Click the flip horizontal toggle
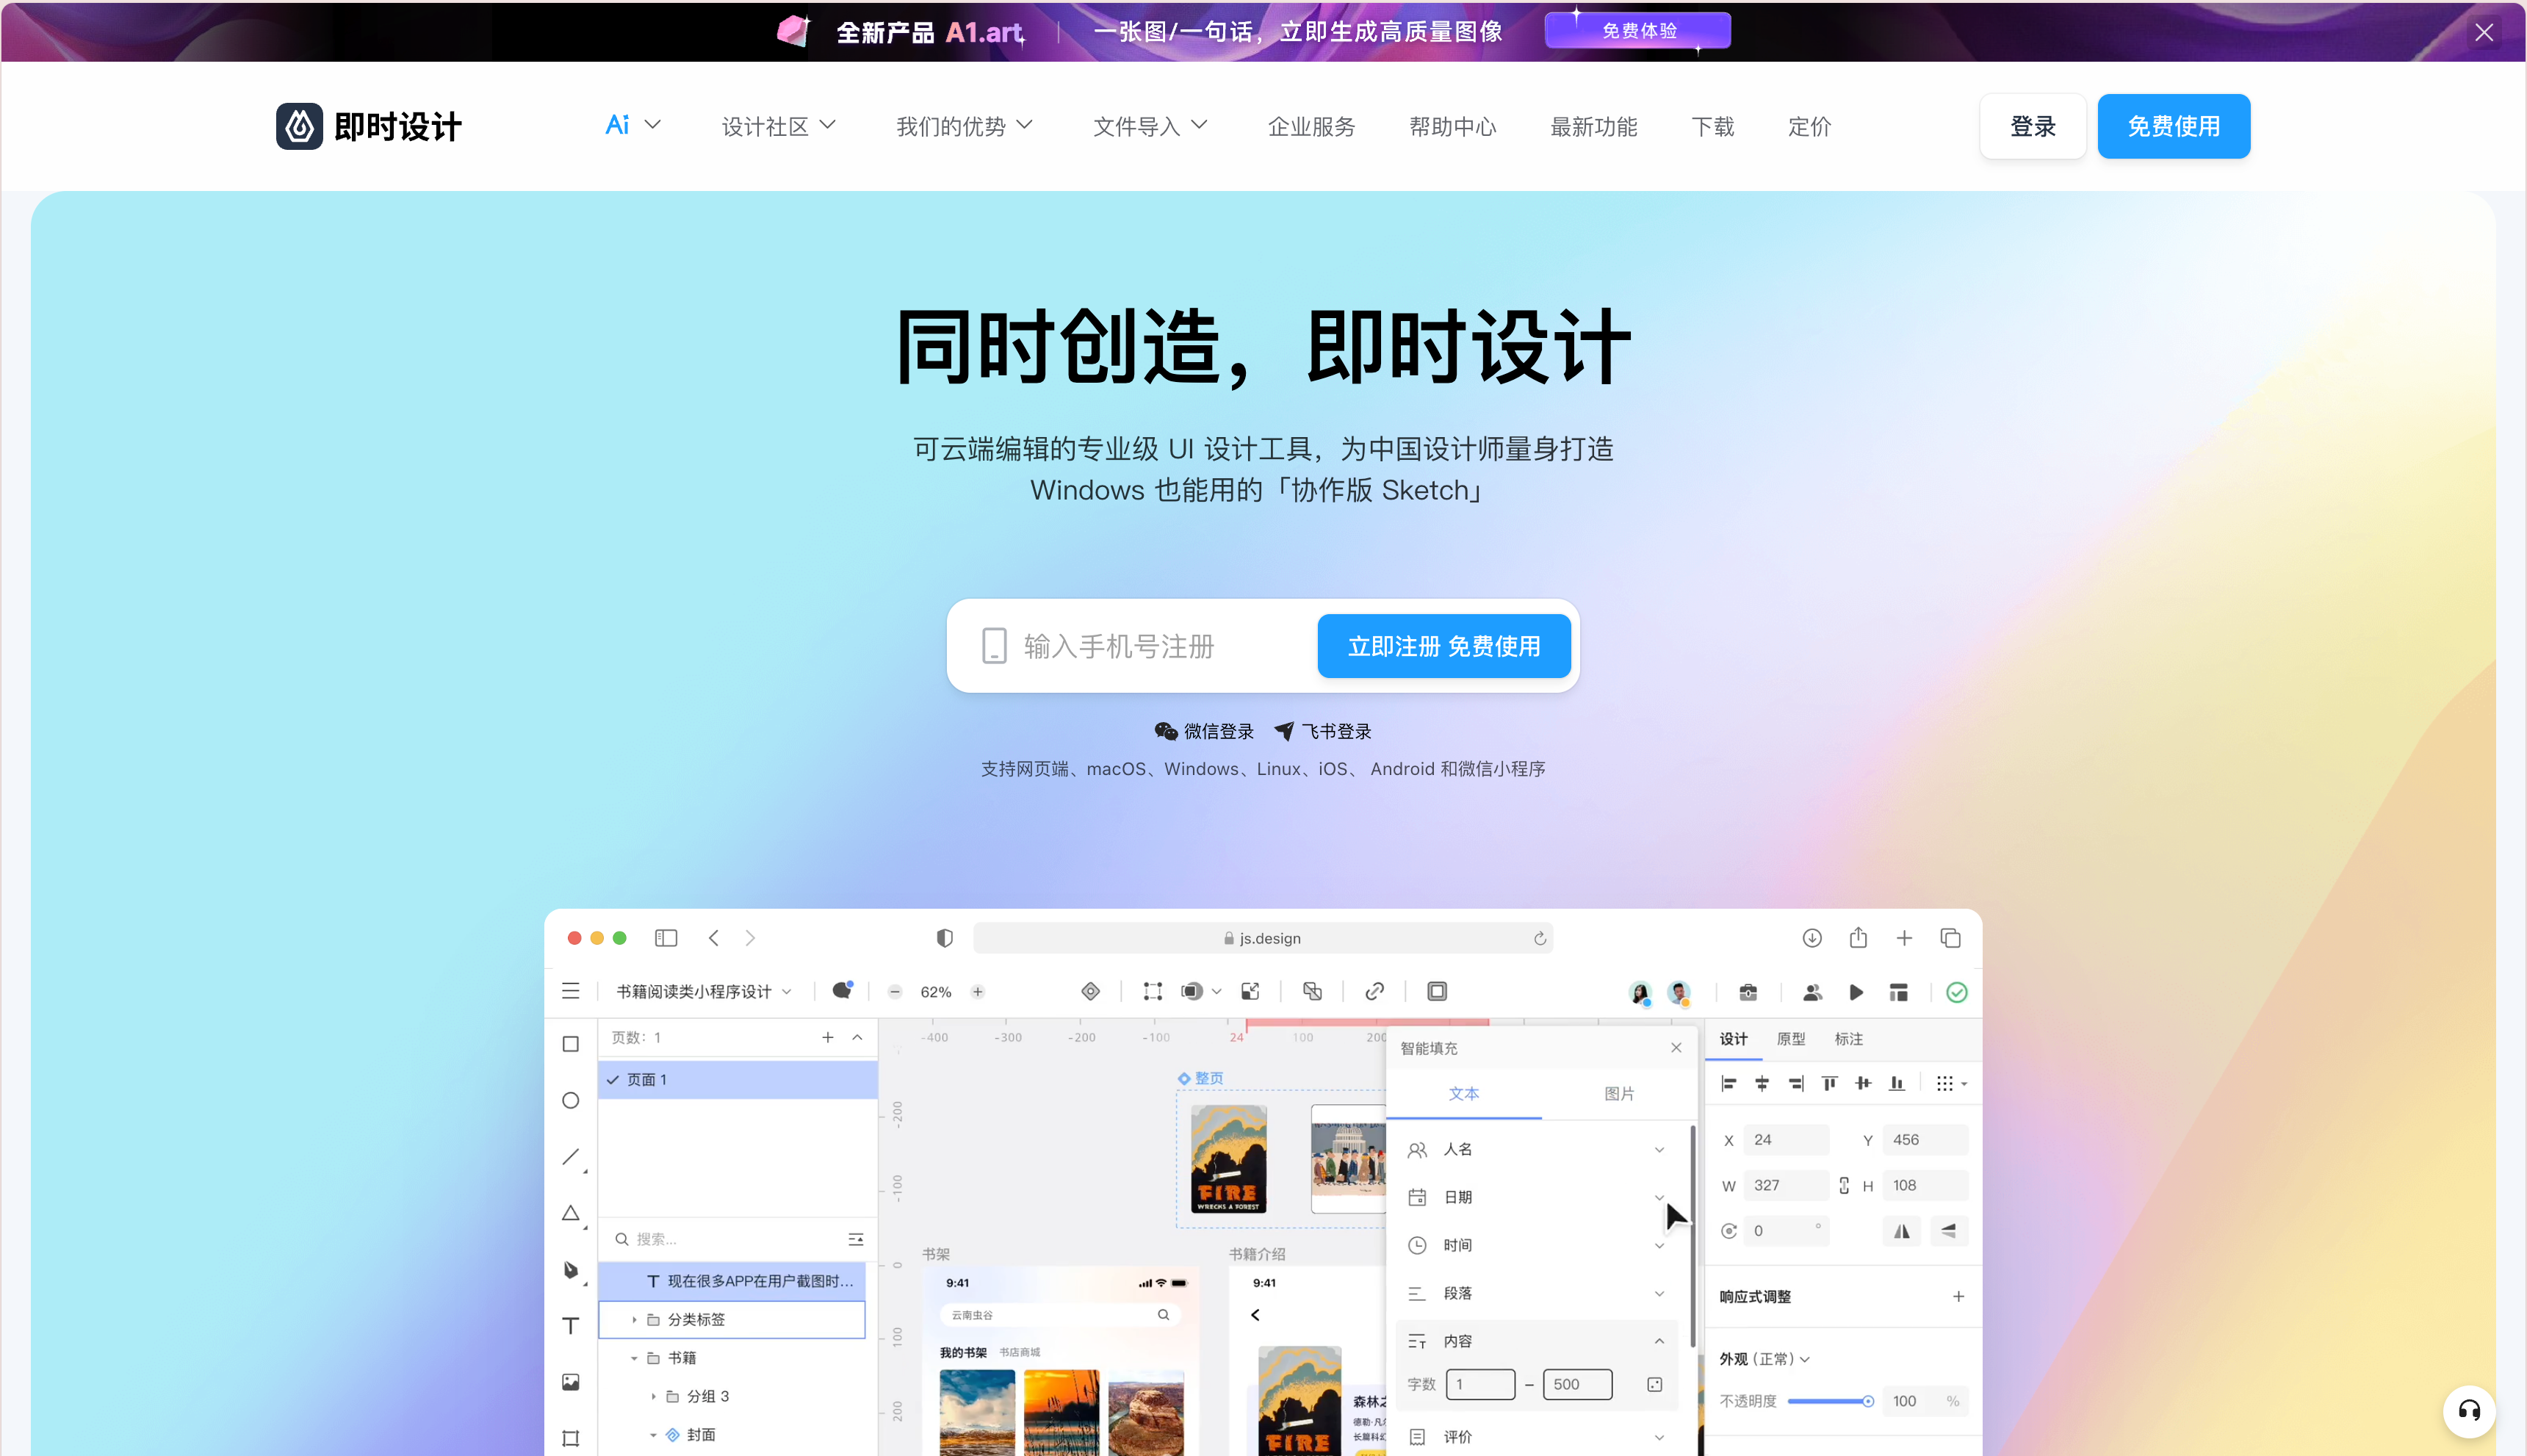 tap(1901, 1231)
